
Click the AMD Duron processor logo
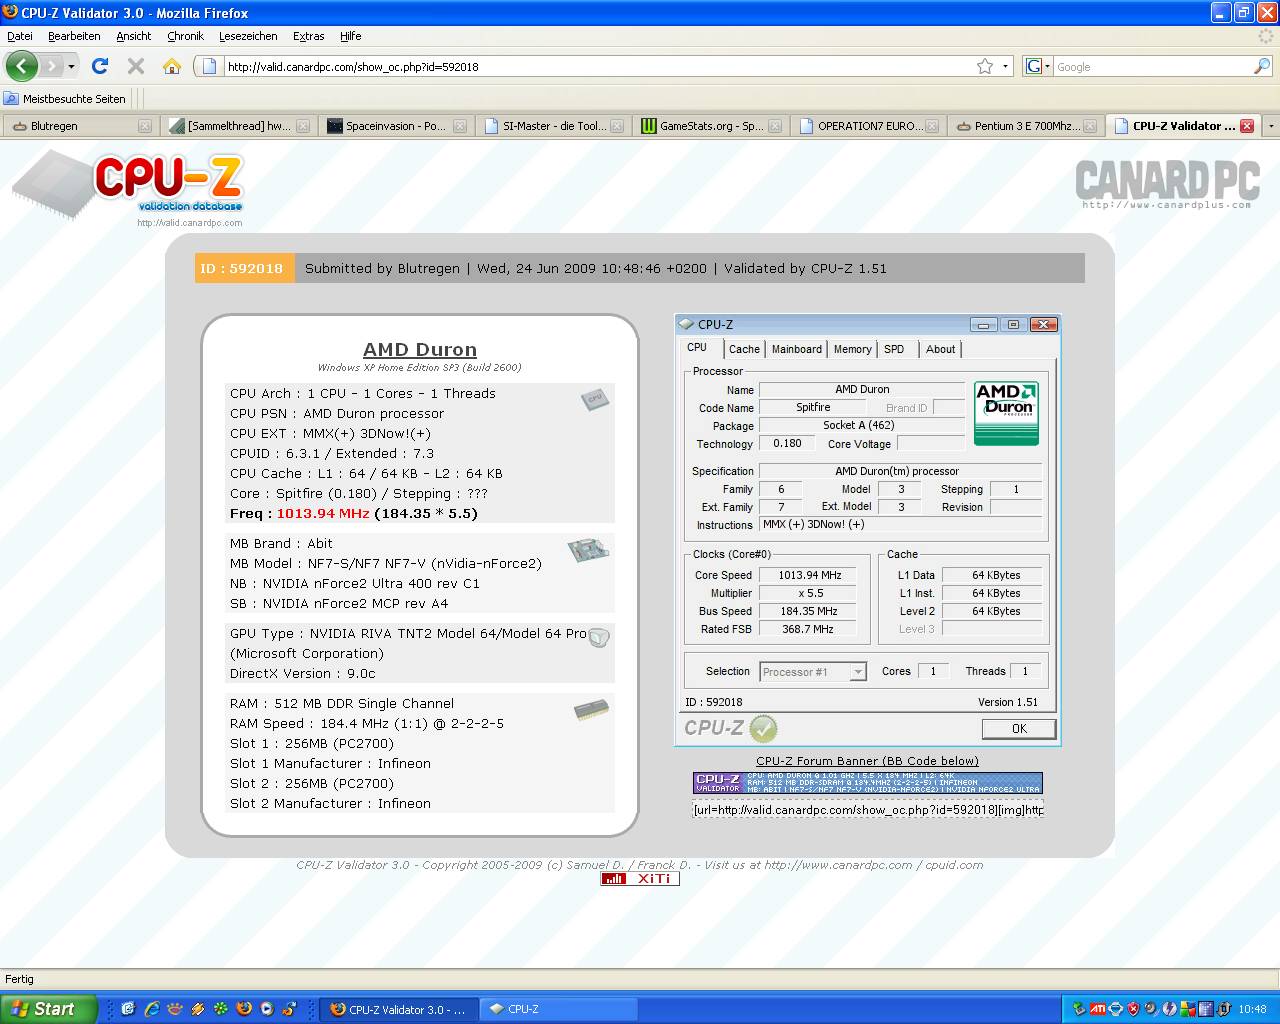1006,413
